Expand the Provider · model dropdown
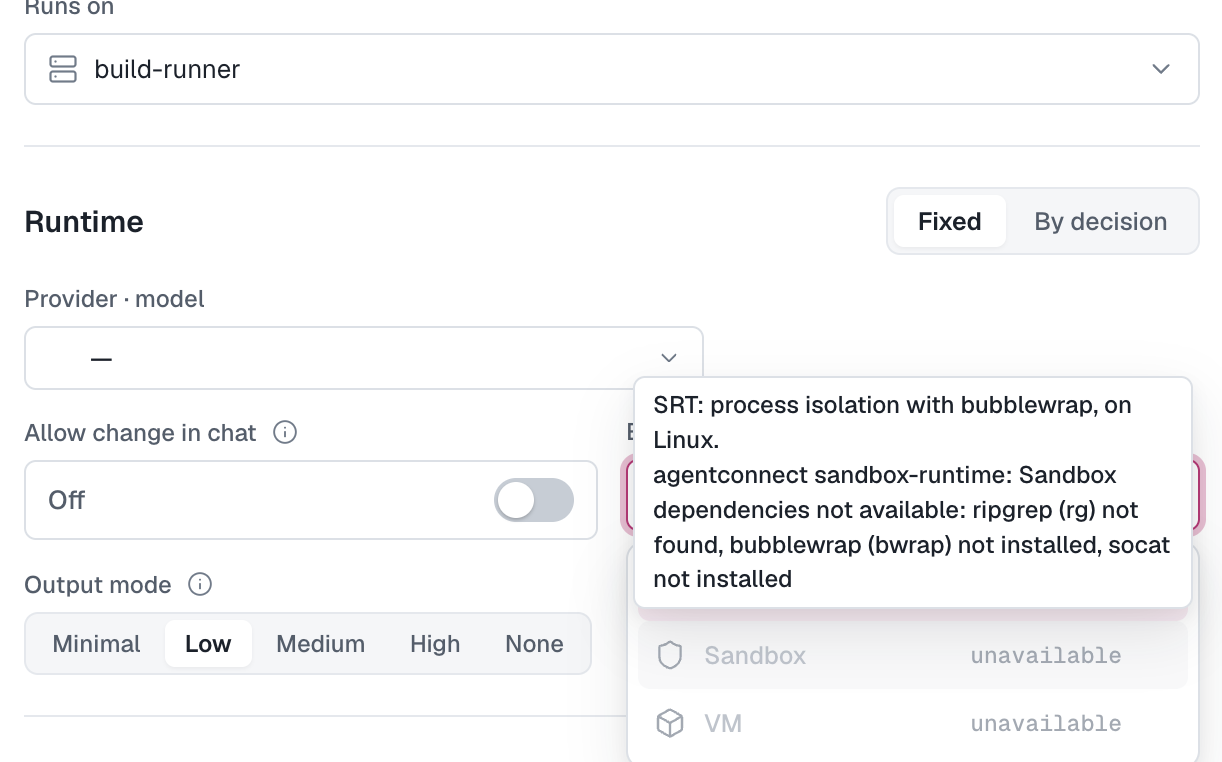 [x=364, y=358]
